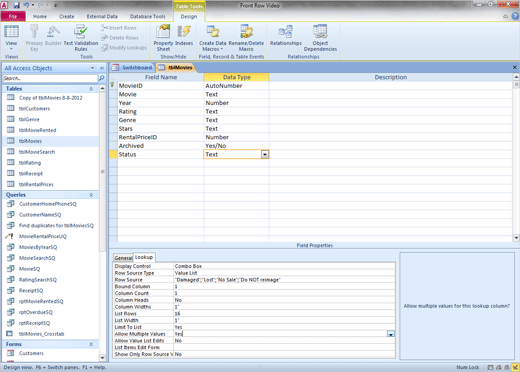
Task: Open the Help question mark icon
Action: (515, 16)
